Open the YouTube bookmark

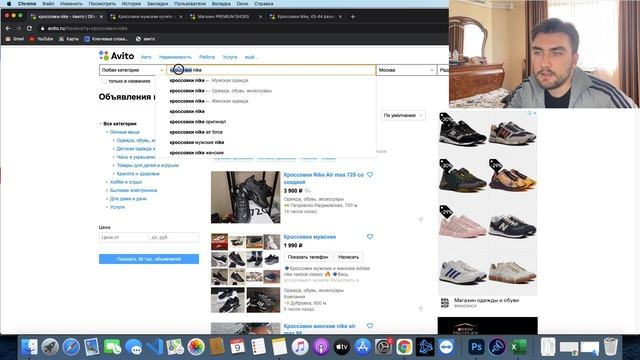click(41, 39)
